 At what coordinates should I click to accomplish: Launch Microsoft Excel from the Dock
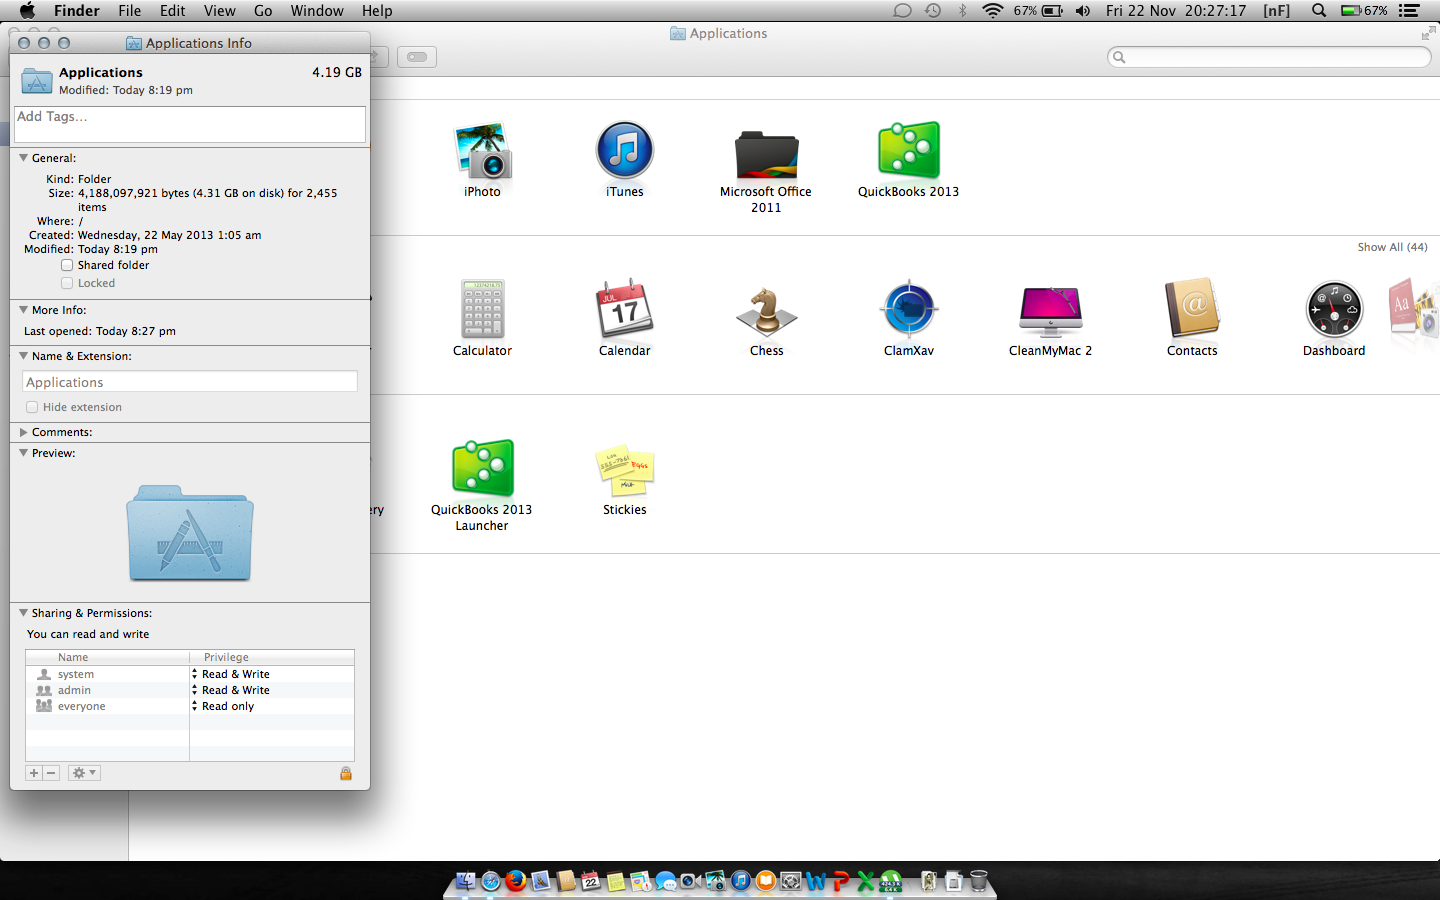[866, 881]
